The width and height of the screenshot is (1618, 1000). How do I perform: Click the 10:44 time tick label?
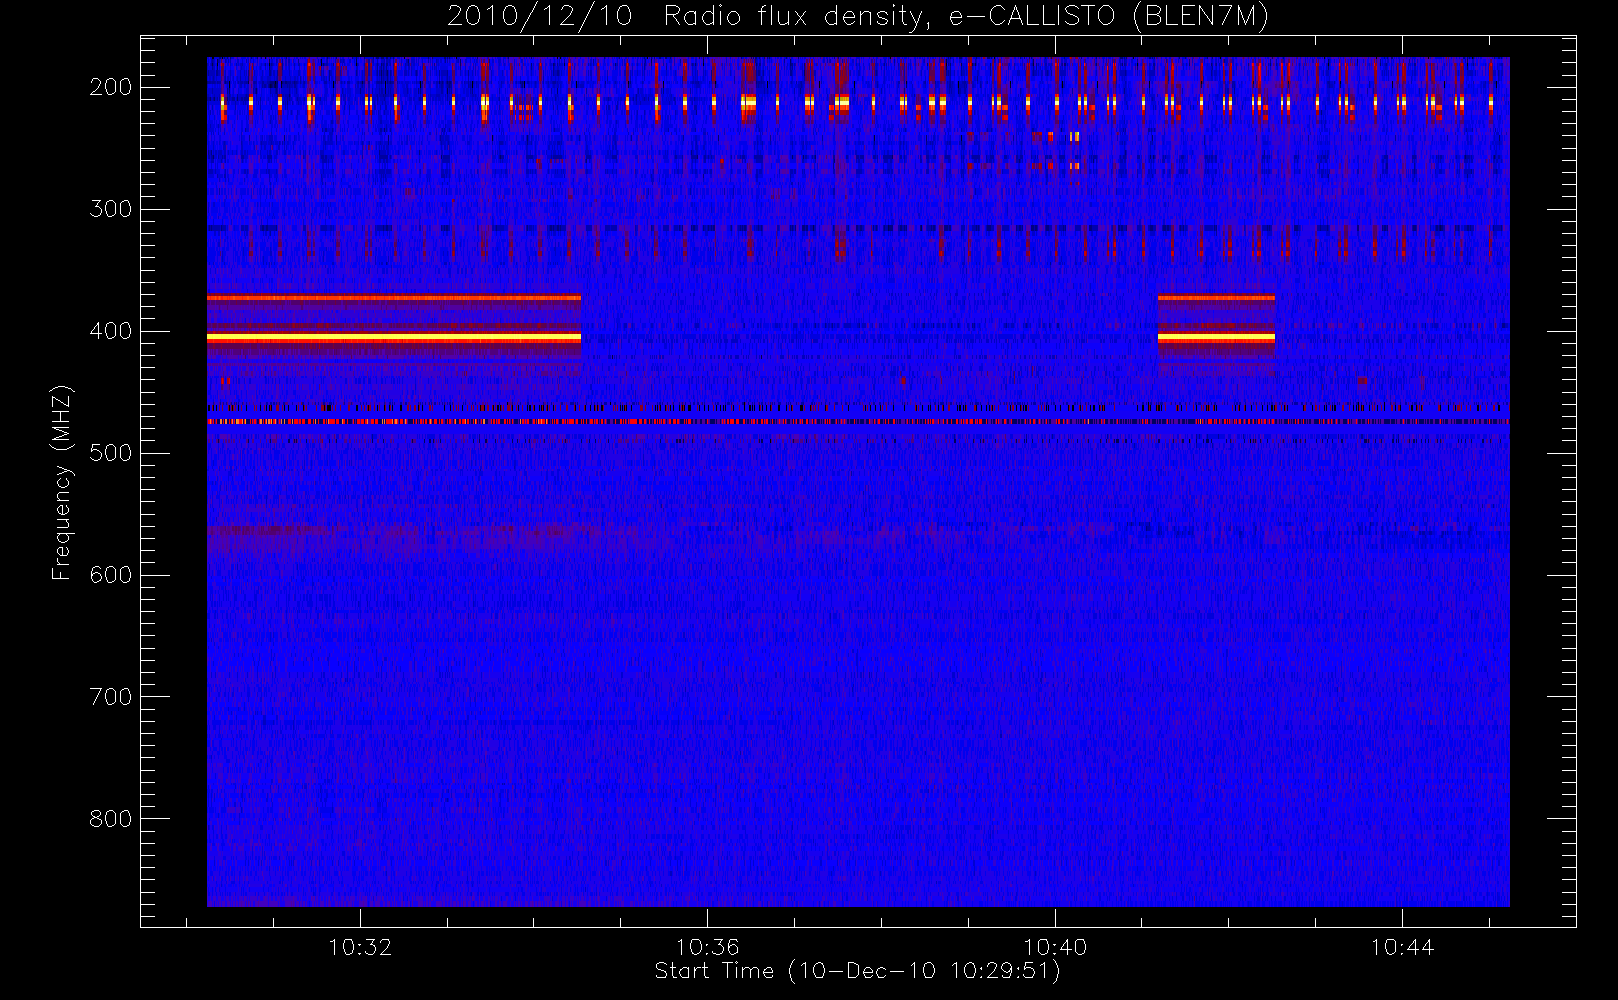tap(1402, 947)
